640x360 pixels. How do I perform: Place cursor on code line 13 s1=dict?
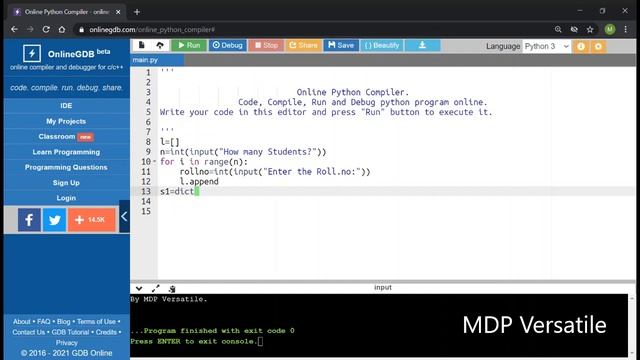tap(177, 191)
